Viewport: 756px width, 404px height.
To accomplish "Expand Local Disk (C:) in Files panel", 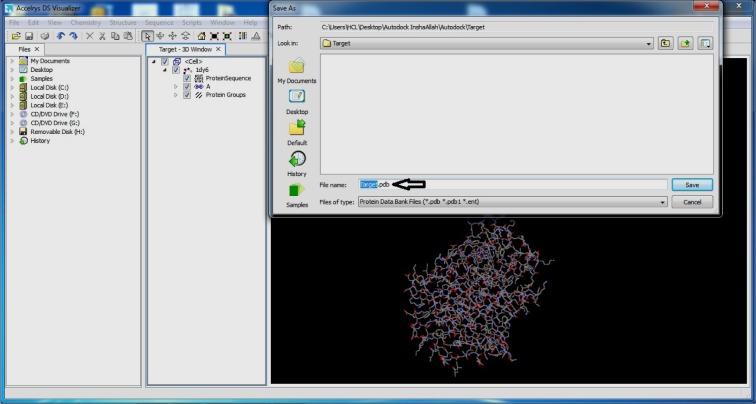I will coord(12,88).
